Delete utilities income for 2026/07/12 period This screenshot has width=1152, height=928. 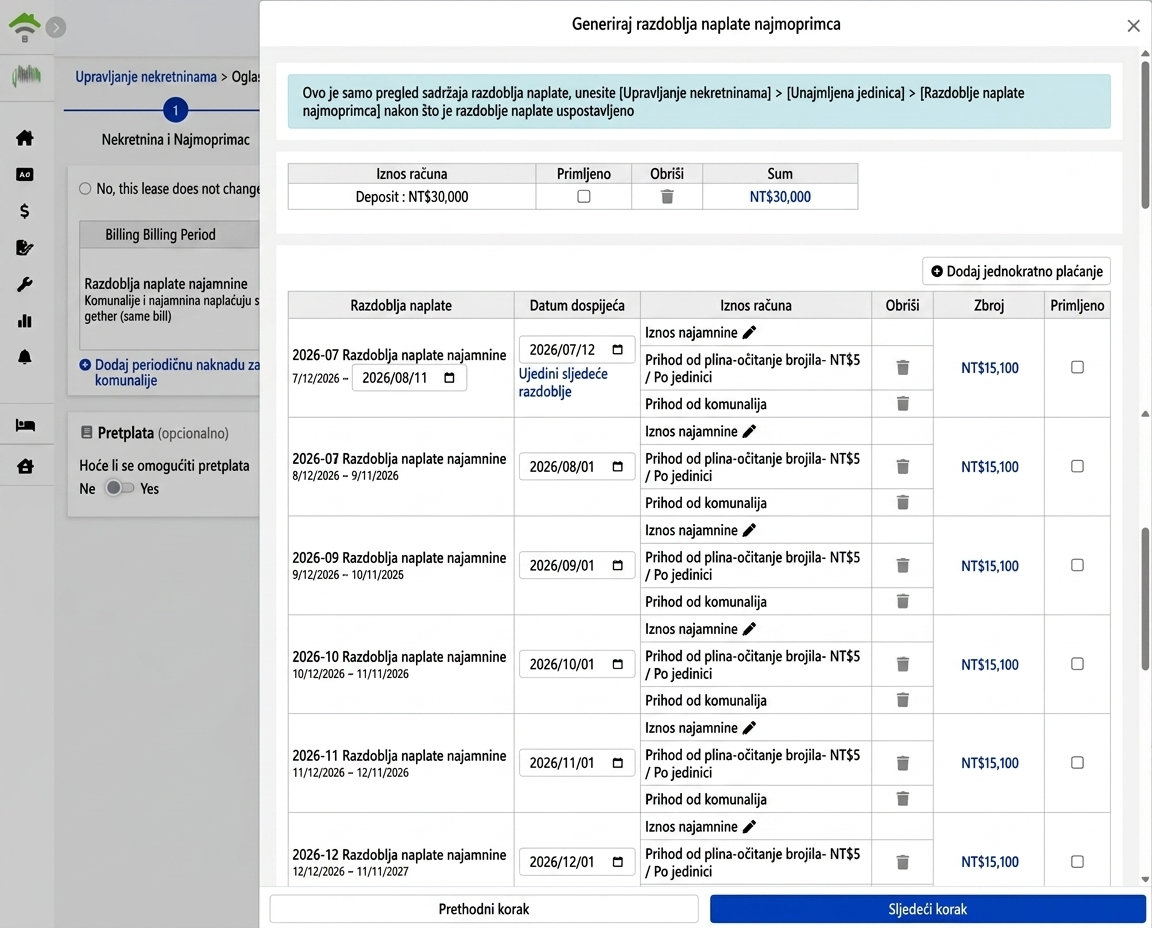903,403
